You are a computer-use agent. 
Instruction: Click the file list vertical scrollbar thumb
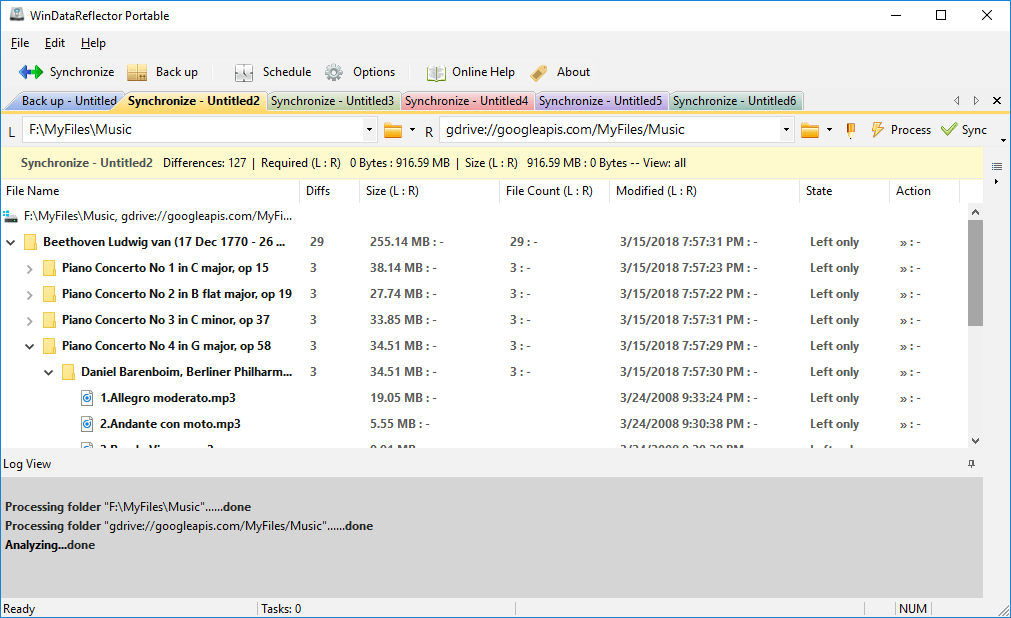tap(975, 273)
